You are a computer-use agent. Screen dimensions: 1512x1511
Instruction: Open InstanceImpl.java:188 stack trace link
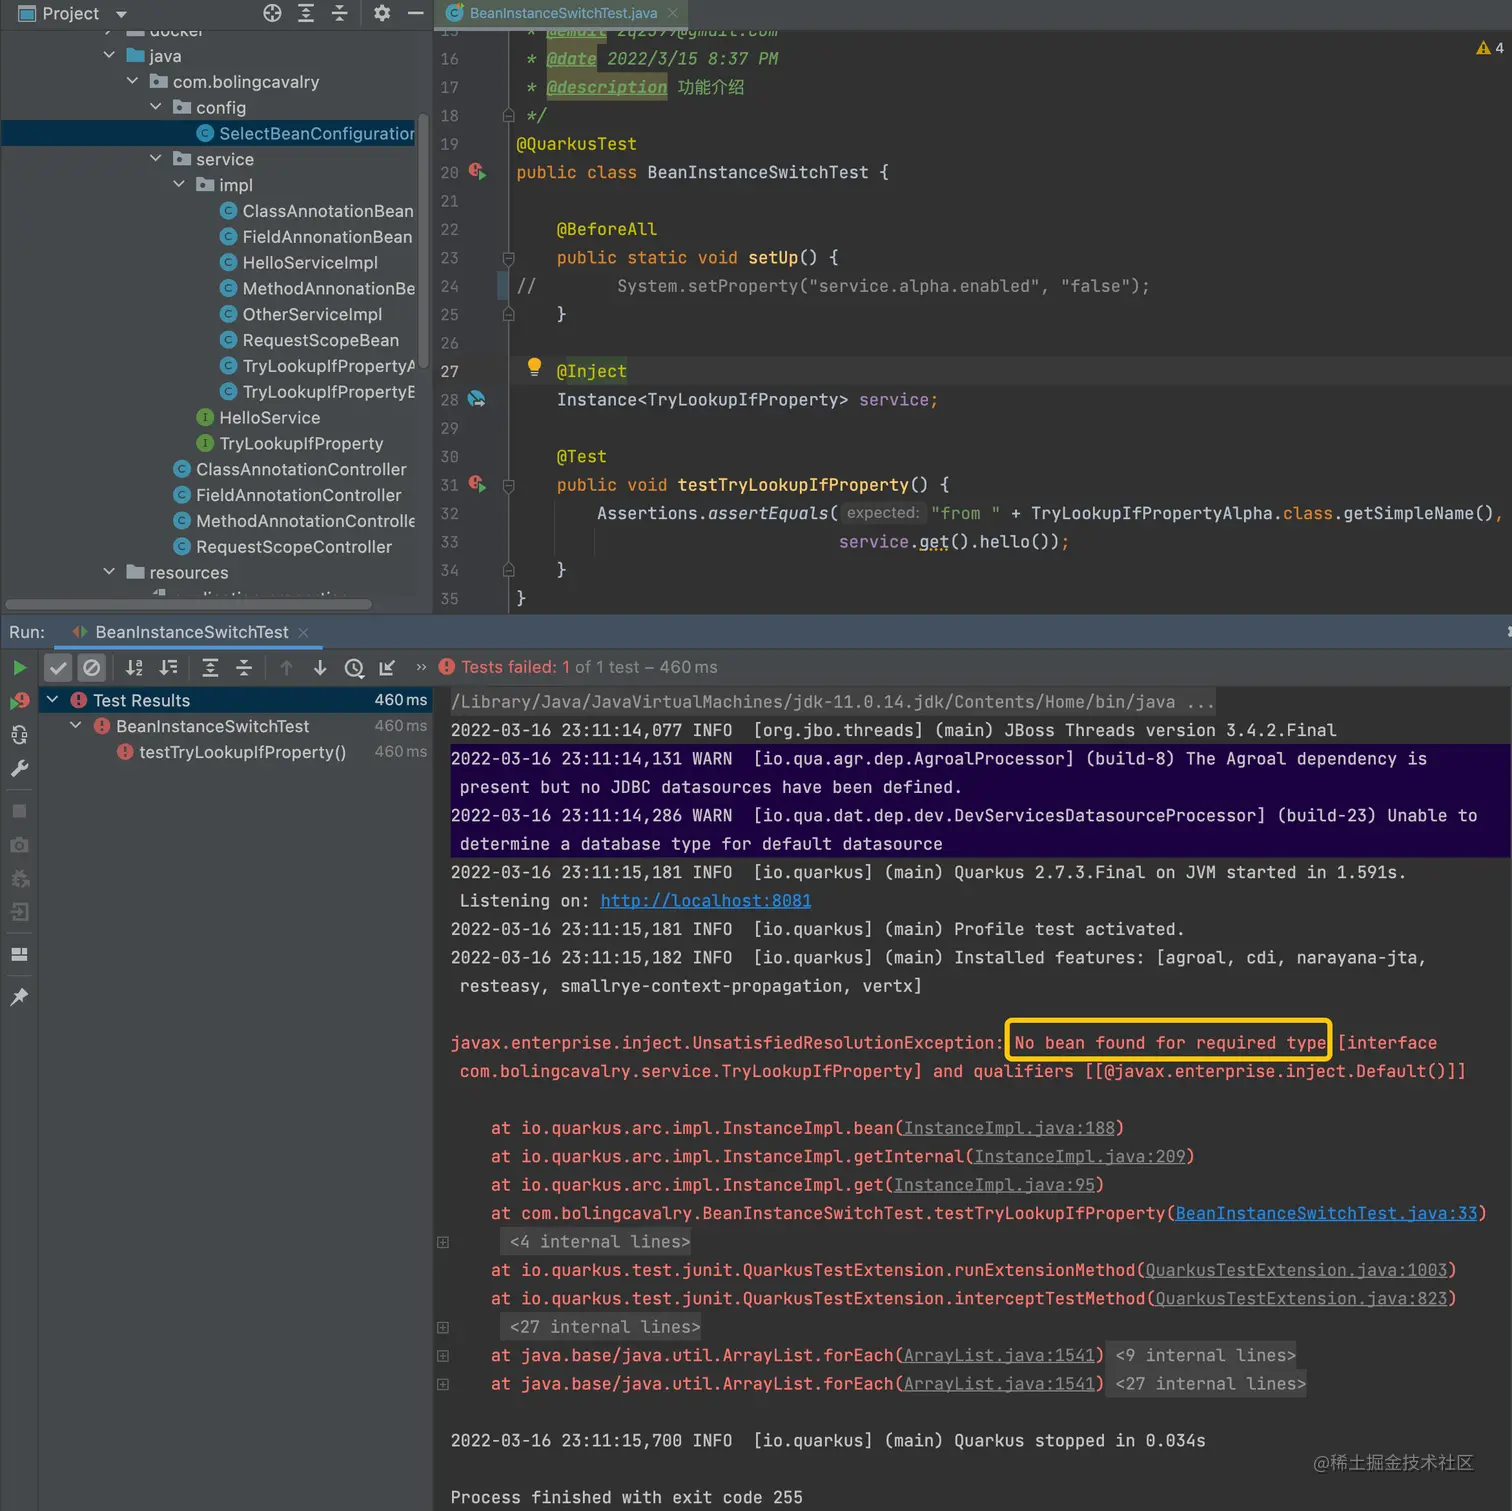[x=1009, y=1128]
